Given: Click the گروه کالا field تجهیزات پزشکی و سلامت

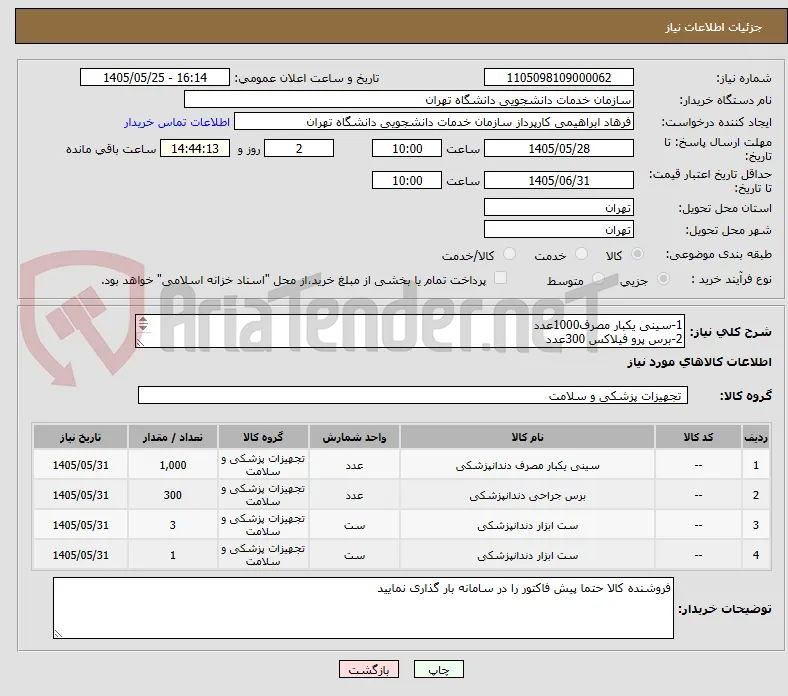Looking at the screenshot, I should click(x=413, y=395).
